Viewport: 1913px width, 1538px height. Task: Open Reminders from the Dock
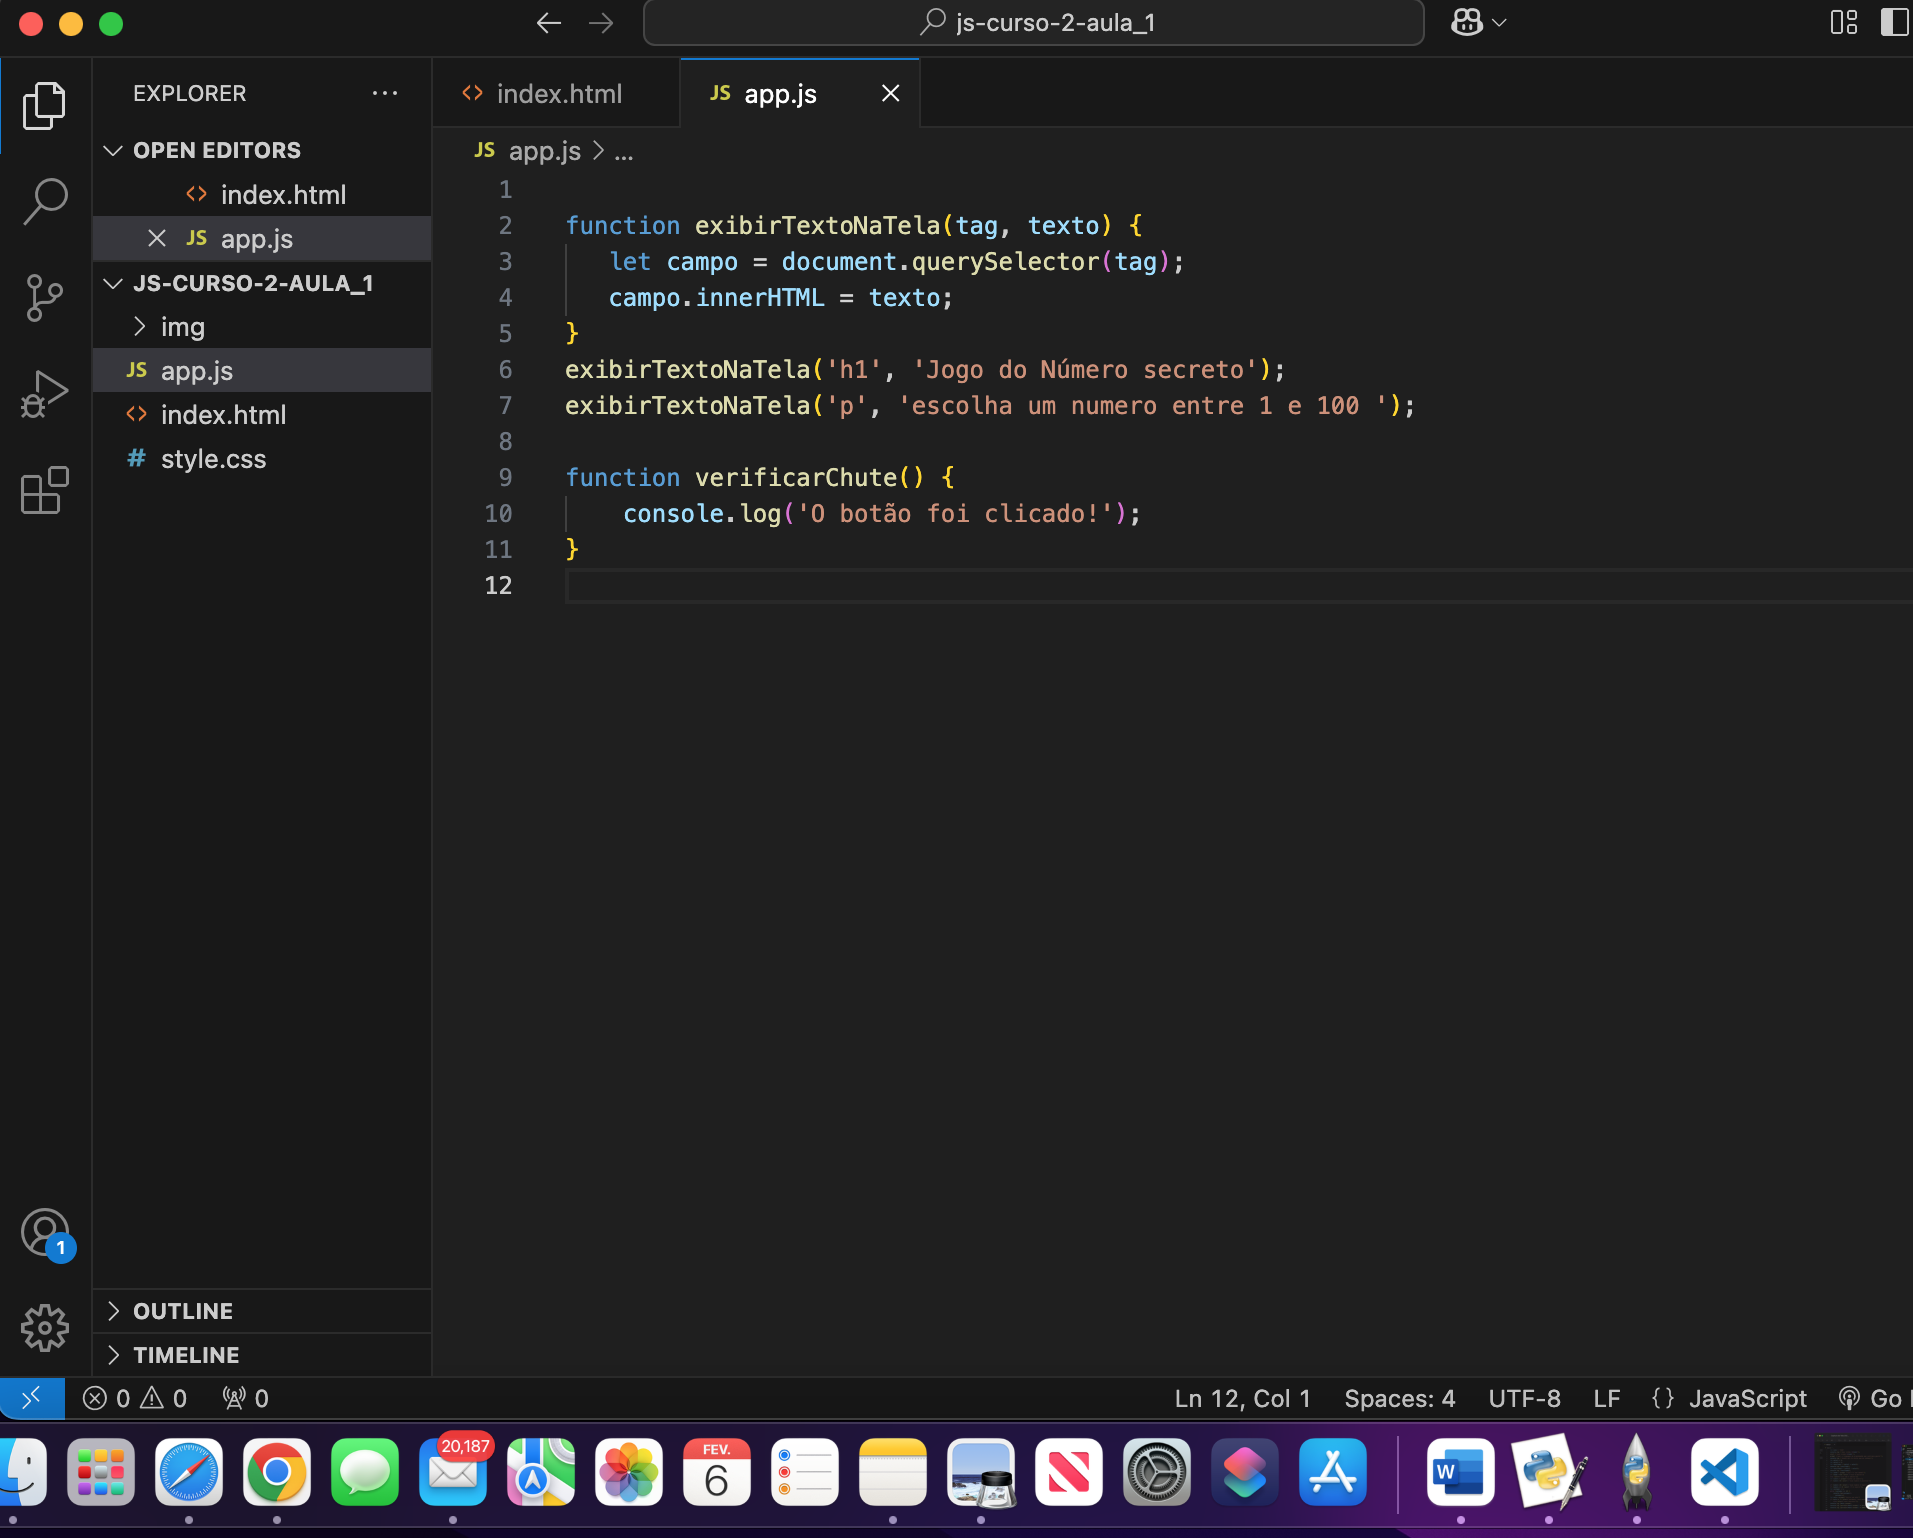coord(805,1472)
